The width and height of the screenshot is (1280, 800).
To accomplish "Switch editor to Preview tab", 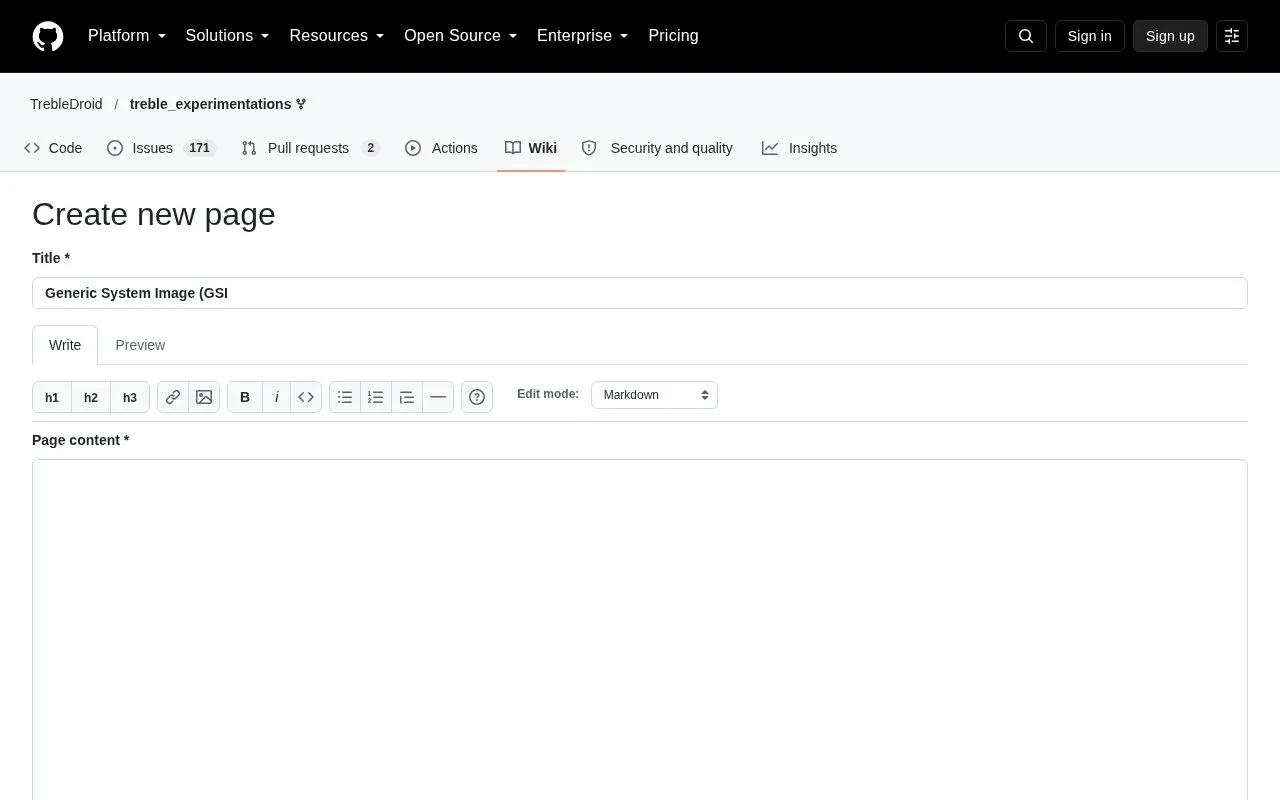I will (x=140, y=345).
